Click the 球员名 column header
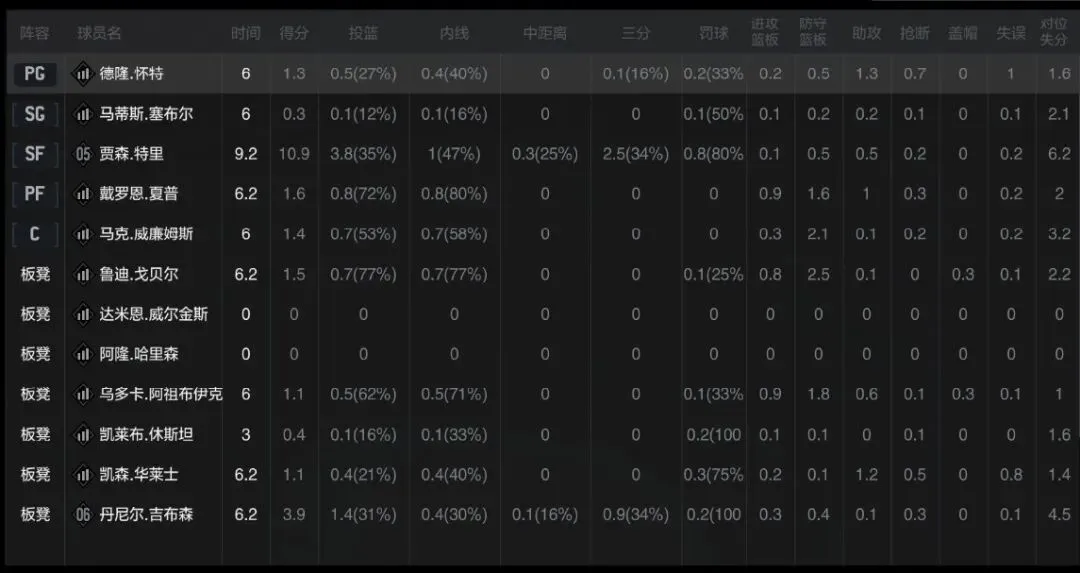Viewport: 1080px width, 573px height. click(x=100, y=33)
